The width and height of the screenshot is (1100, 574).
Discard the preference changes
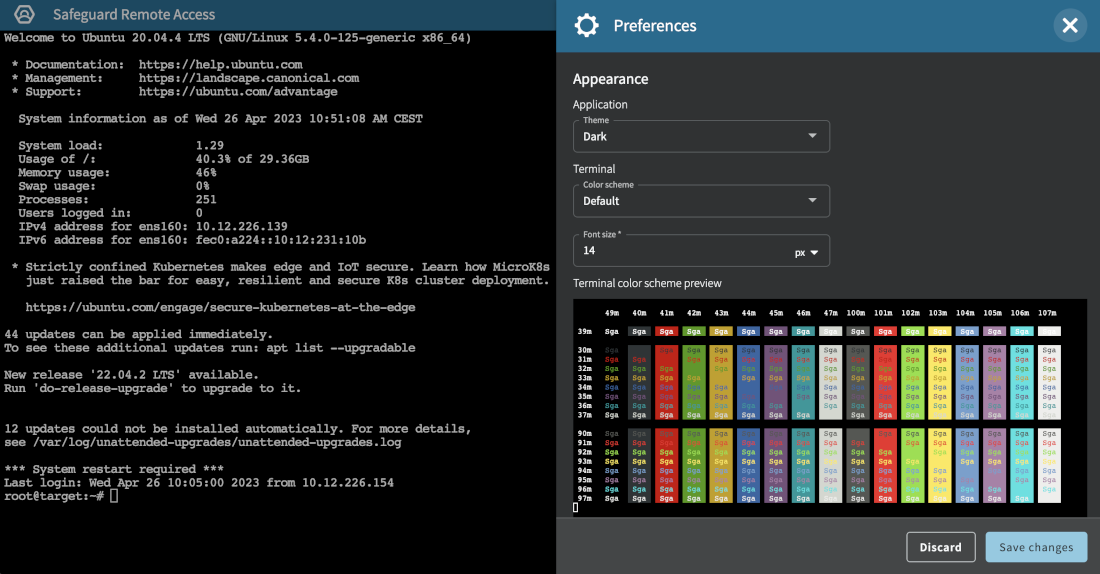point(940,547)
